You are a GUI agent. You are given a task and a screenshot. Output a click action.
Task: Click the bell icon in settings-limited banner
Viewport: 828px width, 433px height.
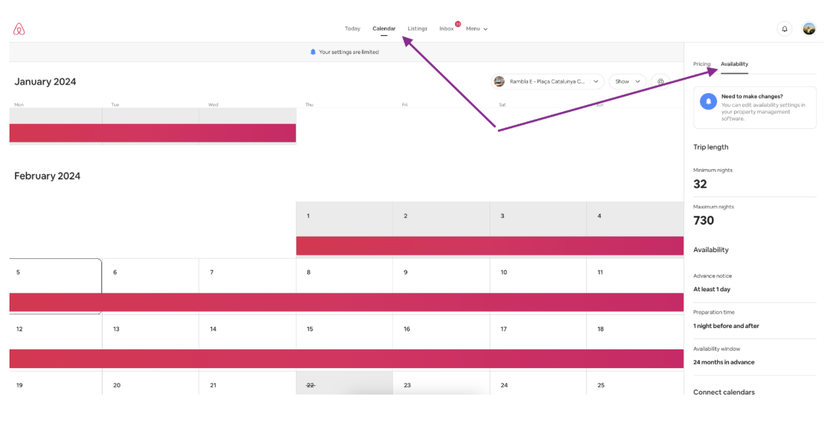313,52
